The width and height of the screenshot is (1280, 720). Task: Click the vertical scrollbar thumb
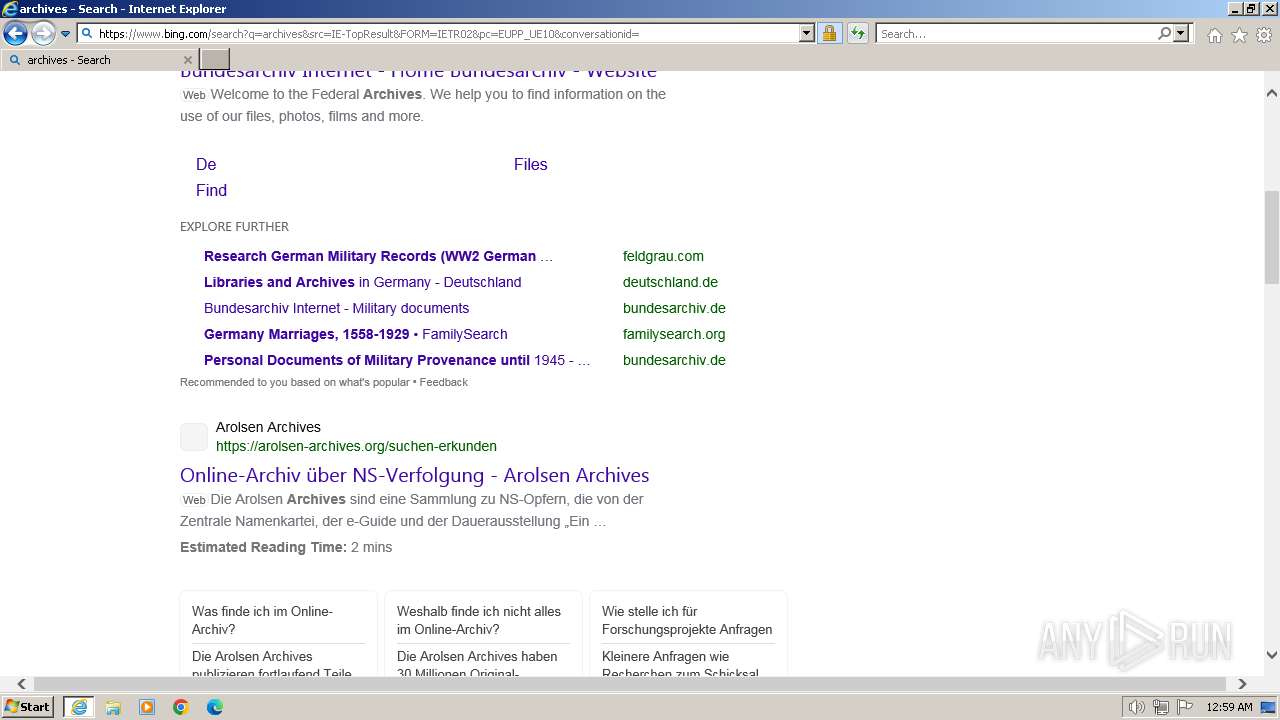pos(1272,237)
